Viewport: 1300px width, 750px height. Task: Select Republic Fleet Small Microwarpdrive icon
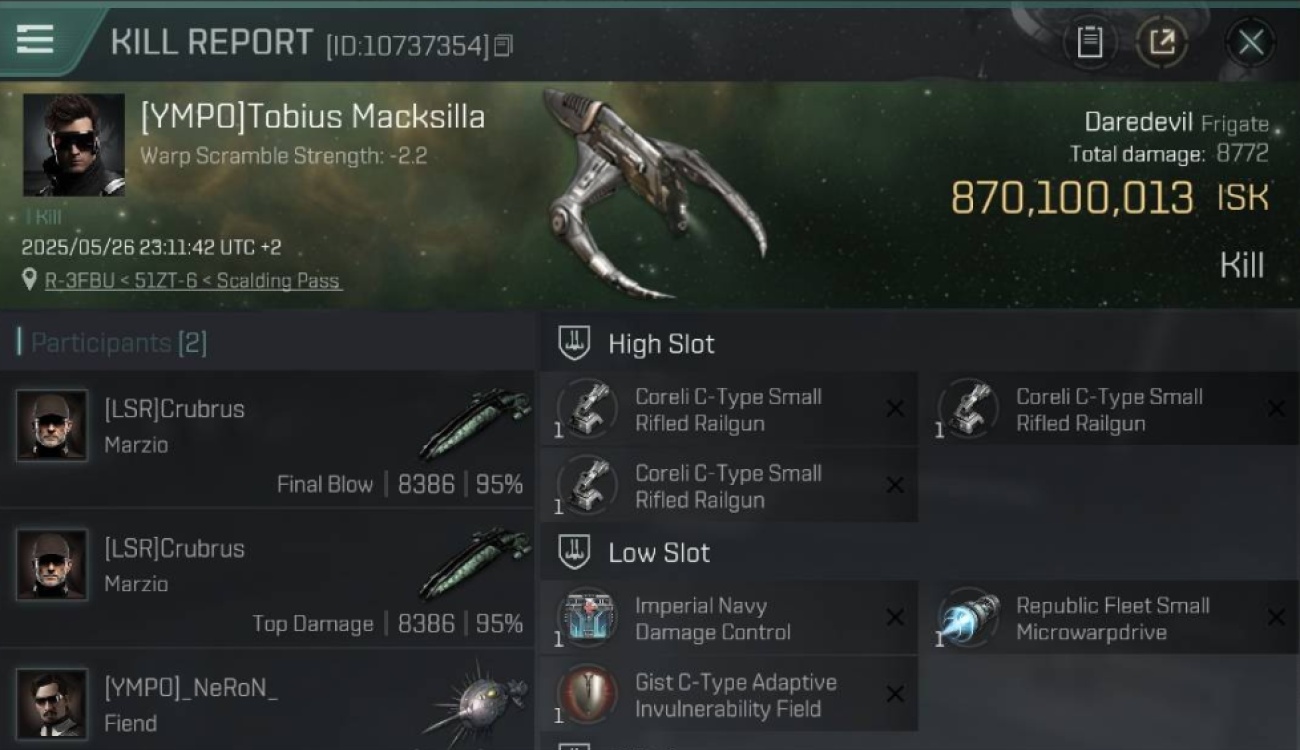(x=968, y=618)
